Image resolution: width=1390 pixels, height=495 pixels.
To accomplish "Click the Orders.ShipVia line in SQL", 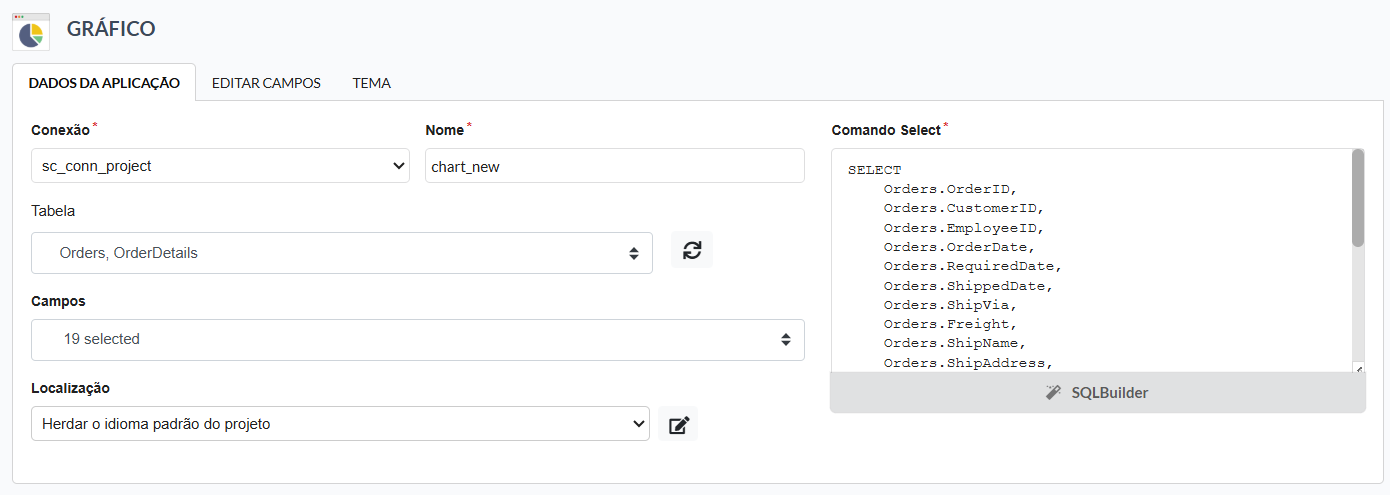I will point(950,305).
